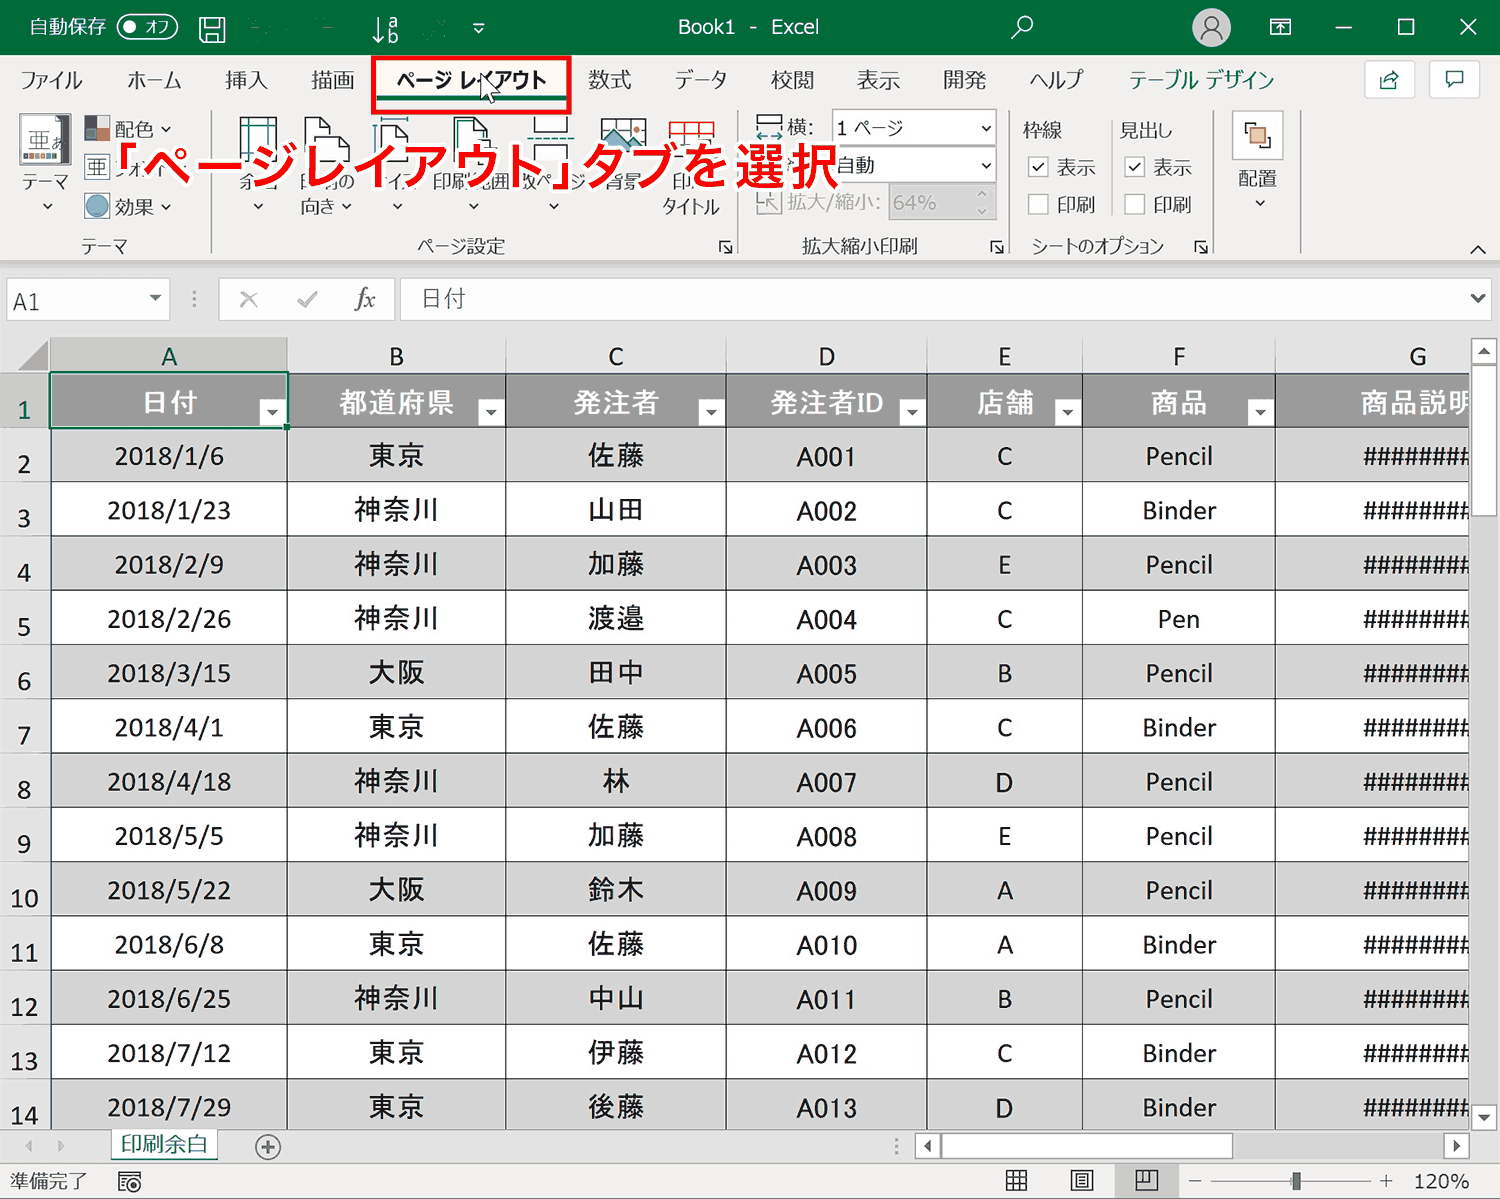Uncheck 枠線 表示 gridlines checkbox

(x=1038, y=167)
